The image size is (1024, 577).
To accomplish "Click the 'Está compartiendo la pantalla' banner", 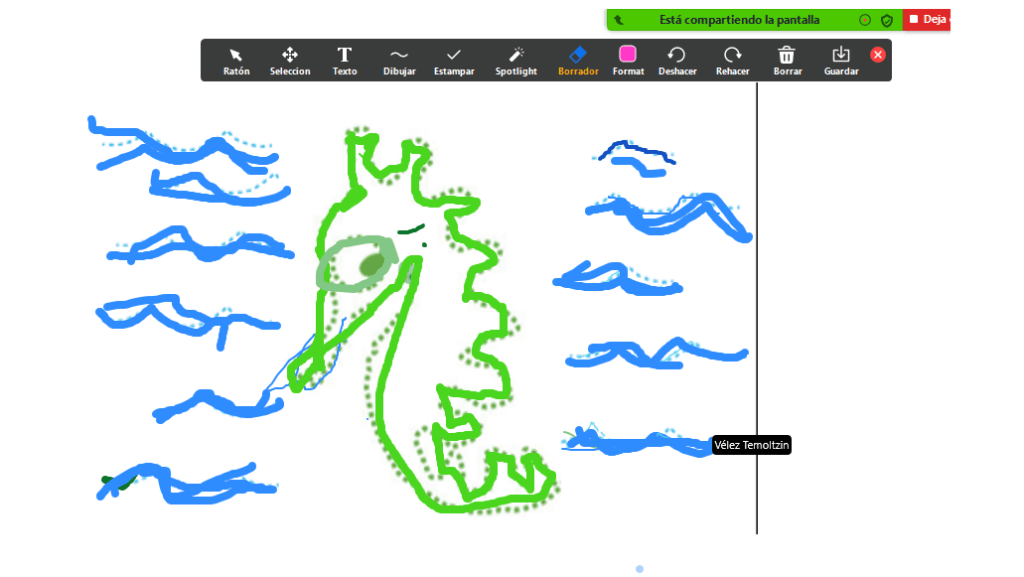I will pyautogui.click(x=738, y=20).
